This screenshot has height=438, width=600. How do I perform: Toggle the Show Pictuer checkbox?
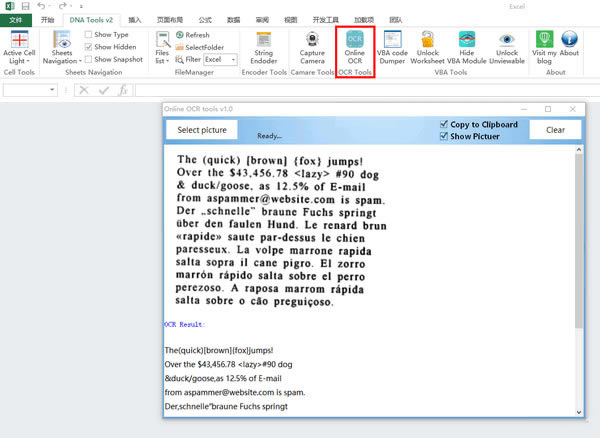[444, 136]
